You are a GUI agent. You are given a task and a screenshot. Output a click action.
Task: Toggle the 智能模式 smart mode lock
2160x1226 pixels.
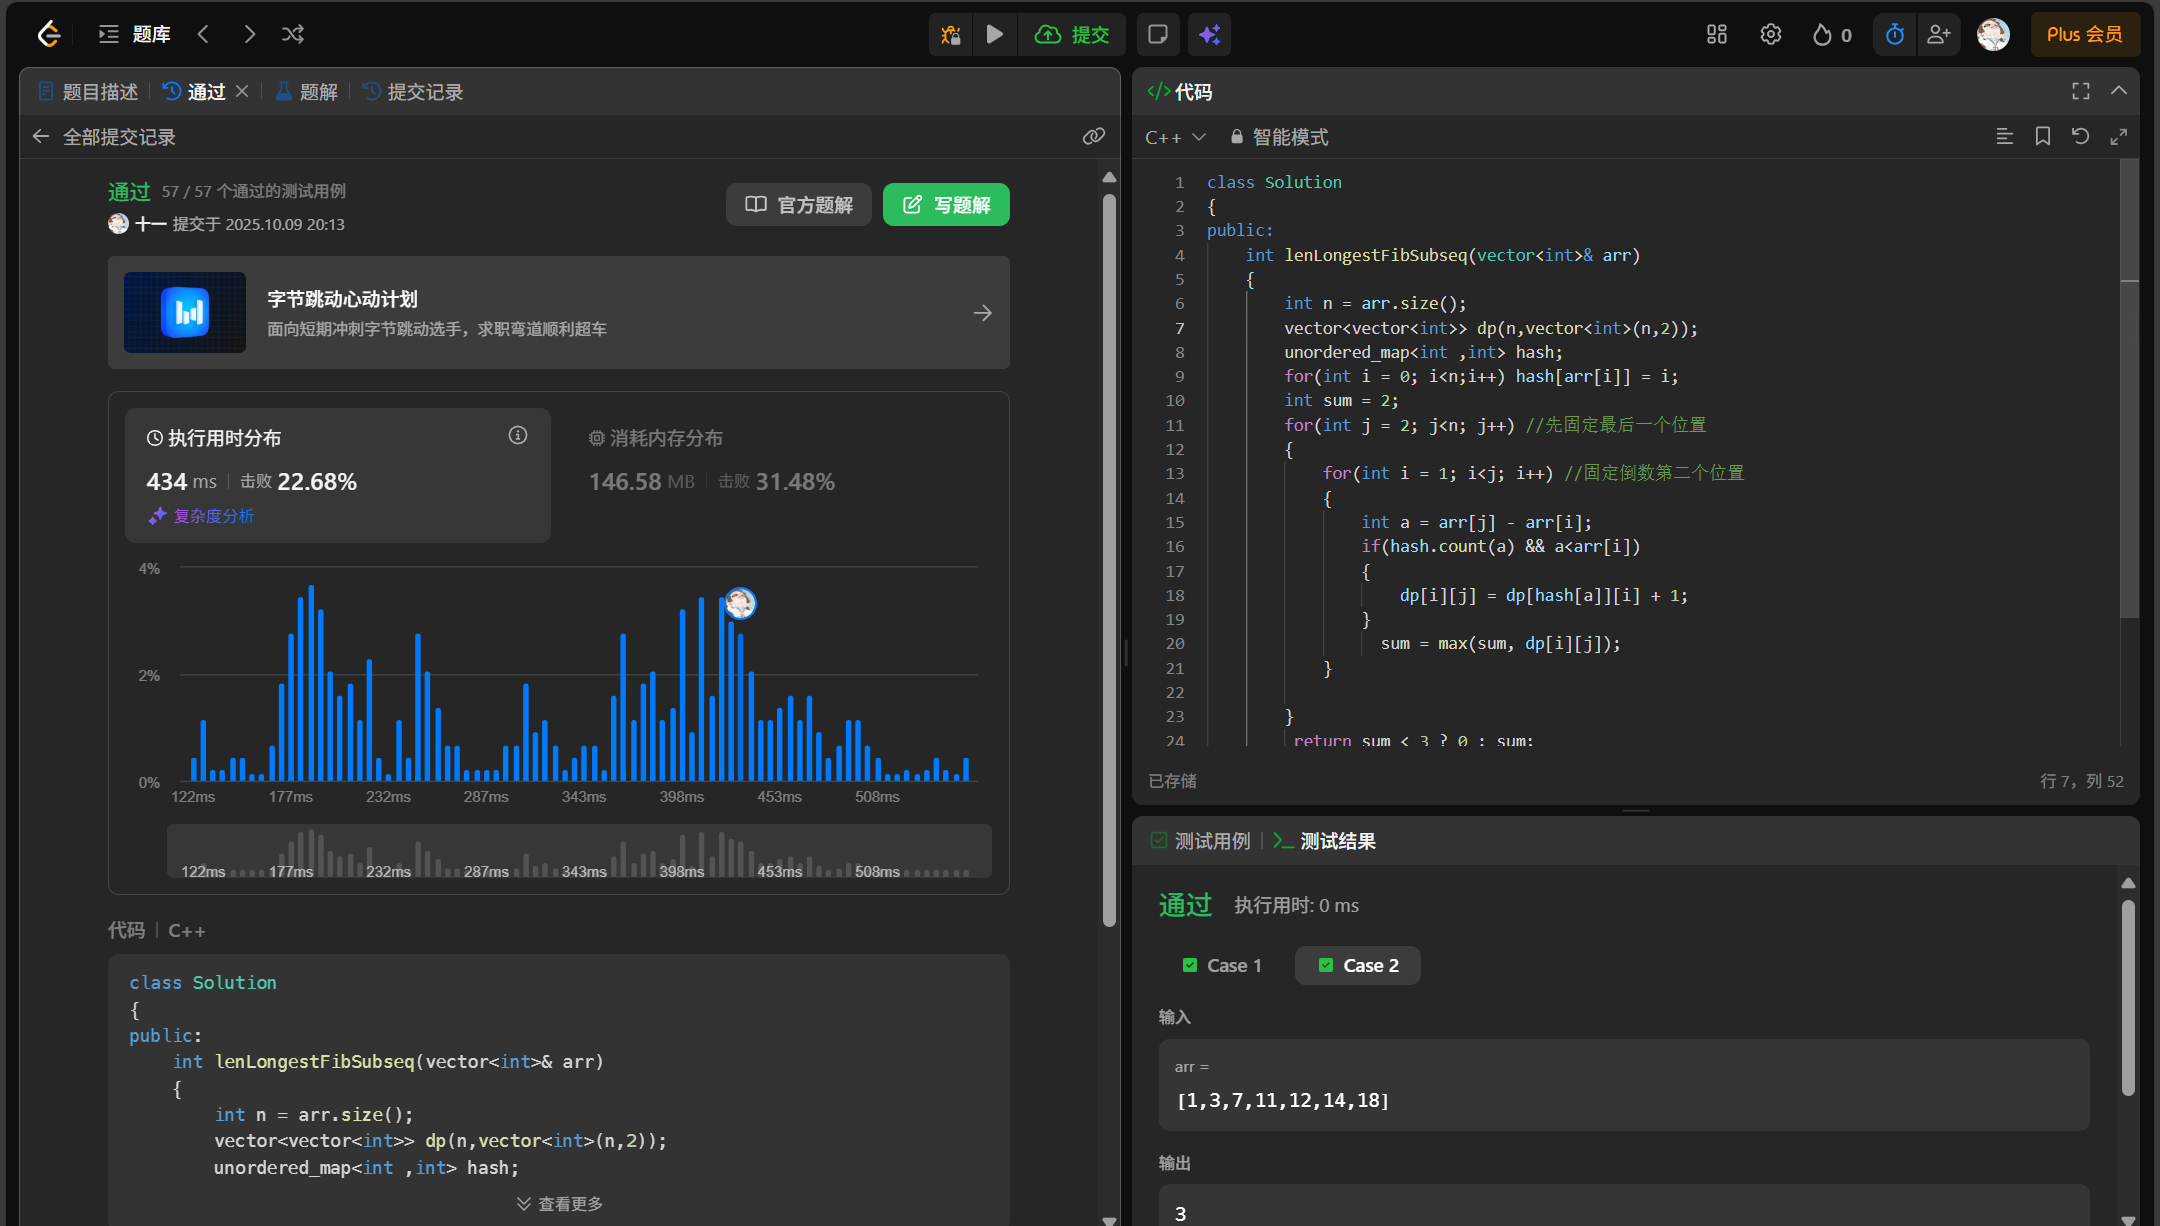tap(1279, 137)
